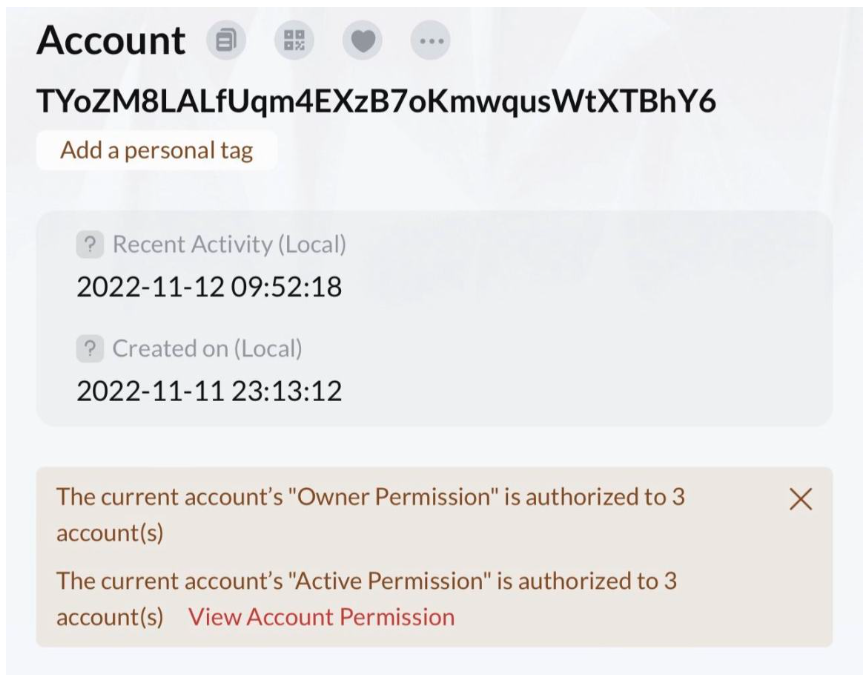Click the "Active Permission" text in notice
Image resolution: width=867 pixels, height=677 pixels.
[390, 581]
